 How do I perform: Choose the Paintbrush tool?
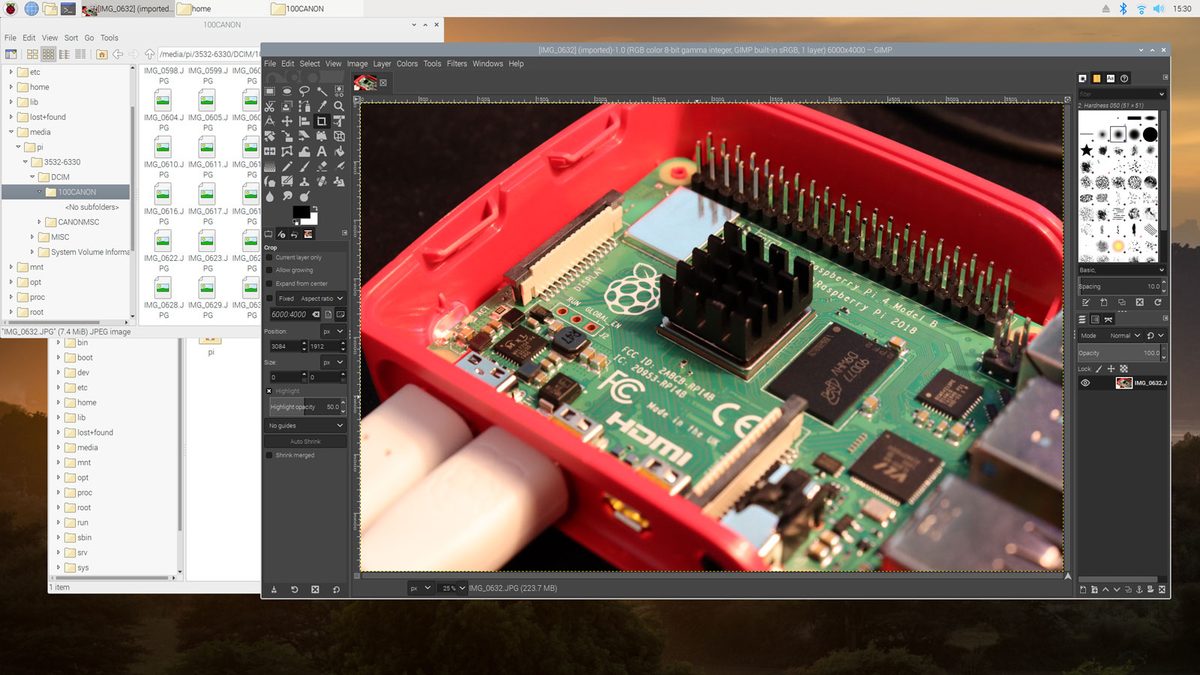click(x=304, y=167)
